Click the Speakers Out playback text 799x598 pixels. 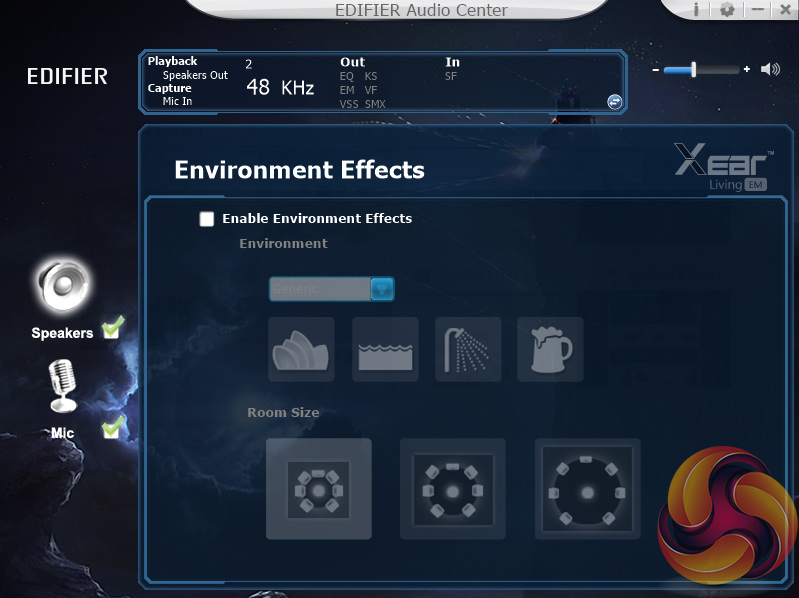(195, 75)
